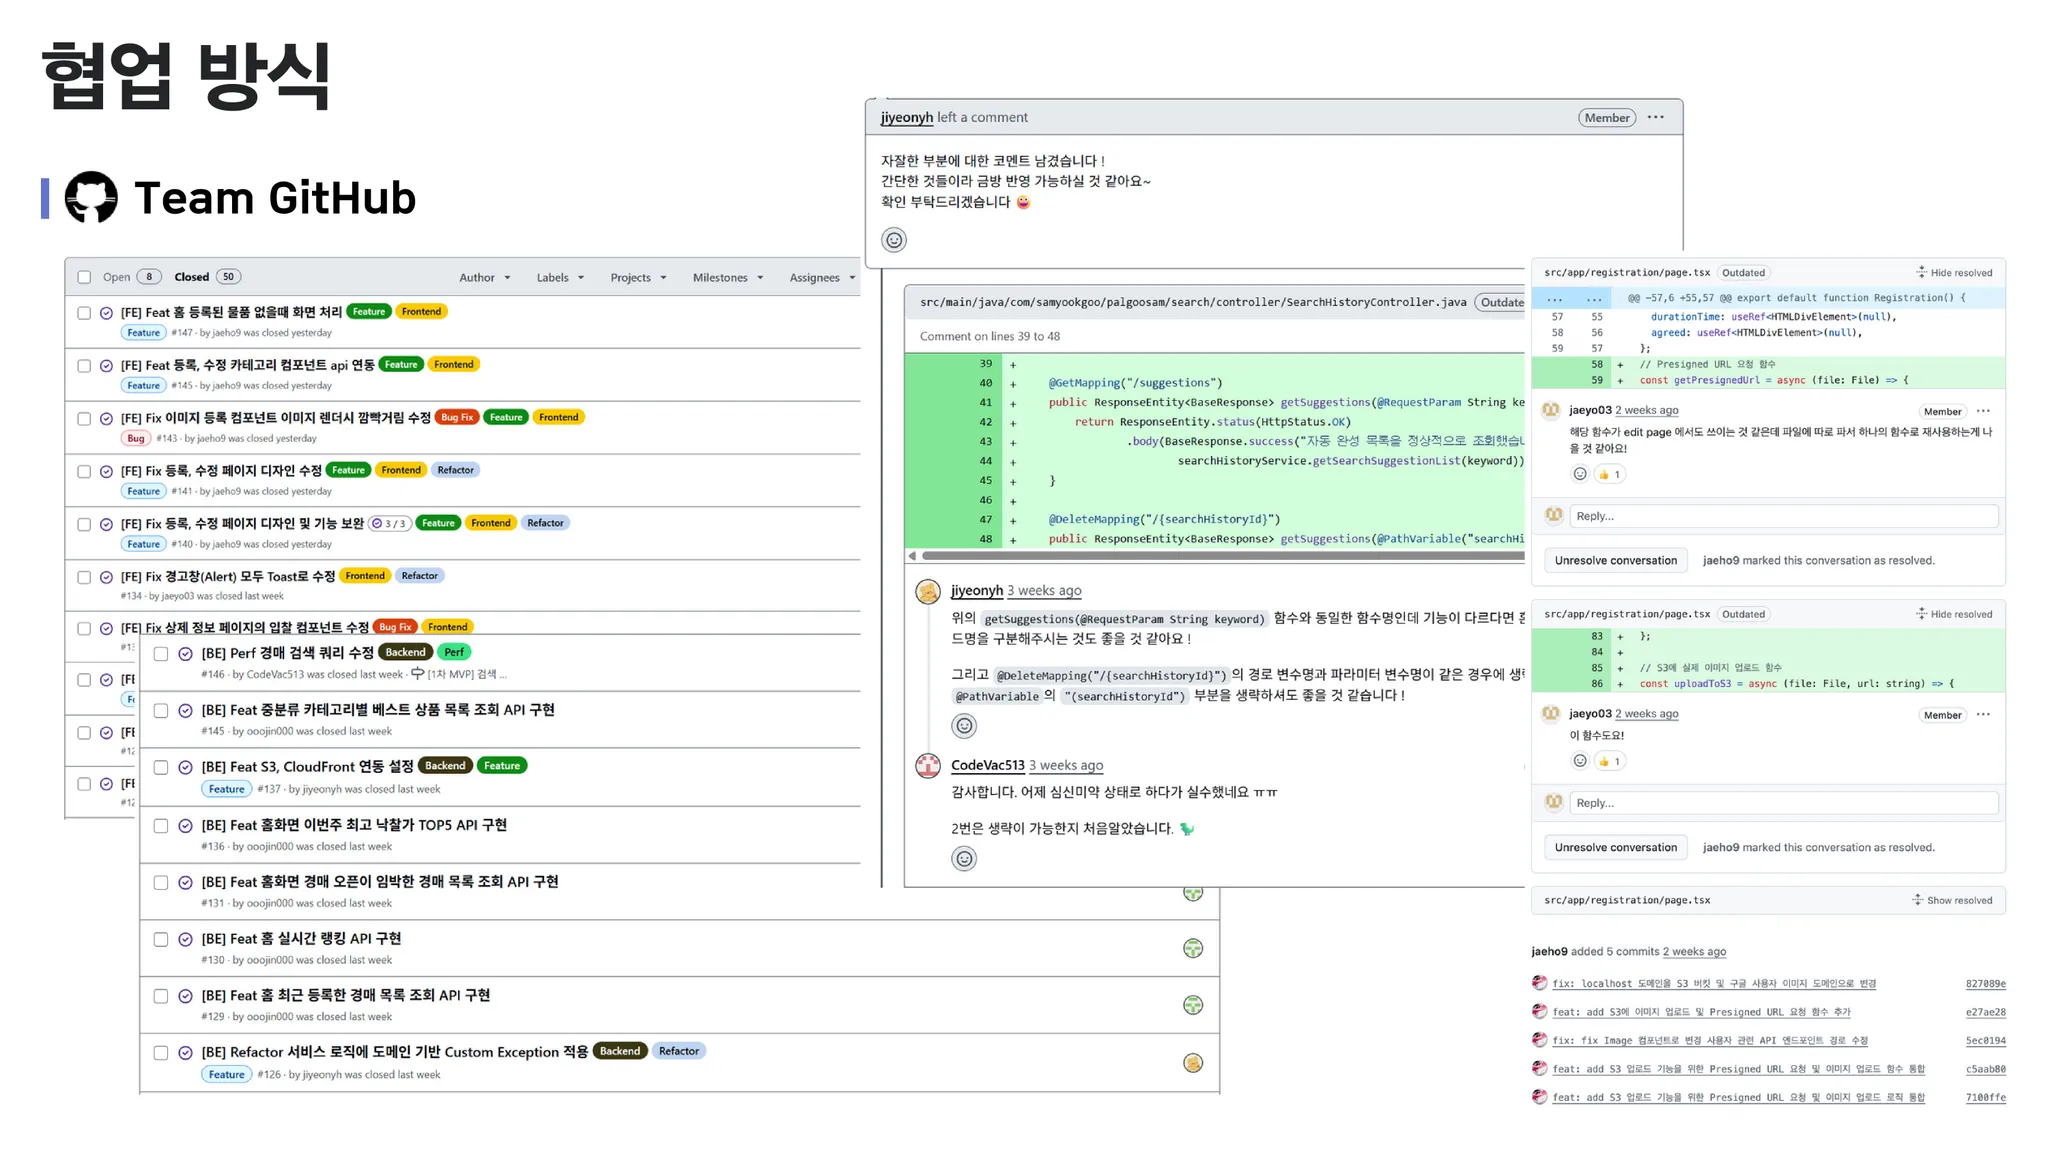Screen dimensions: 2048x1152
Task: Add reaction under CodeVac513's reply
Action: click(x=964, y=858)
